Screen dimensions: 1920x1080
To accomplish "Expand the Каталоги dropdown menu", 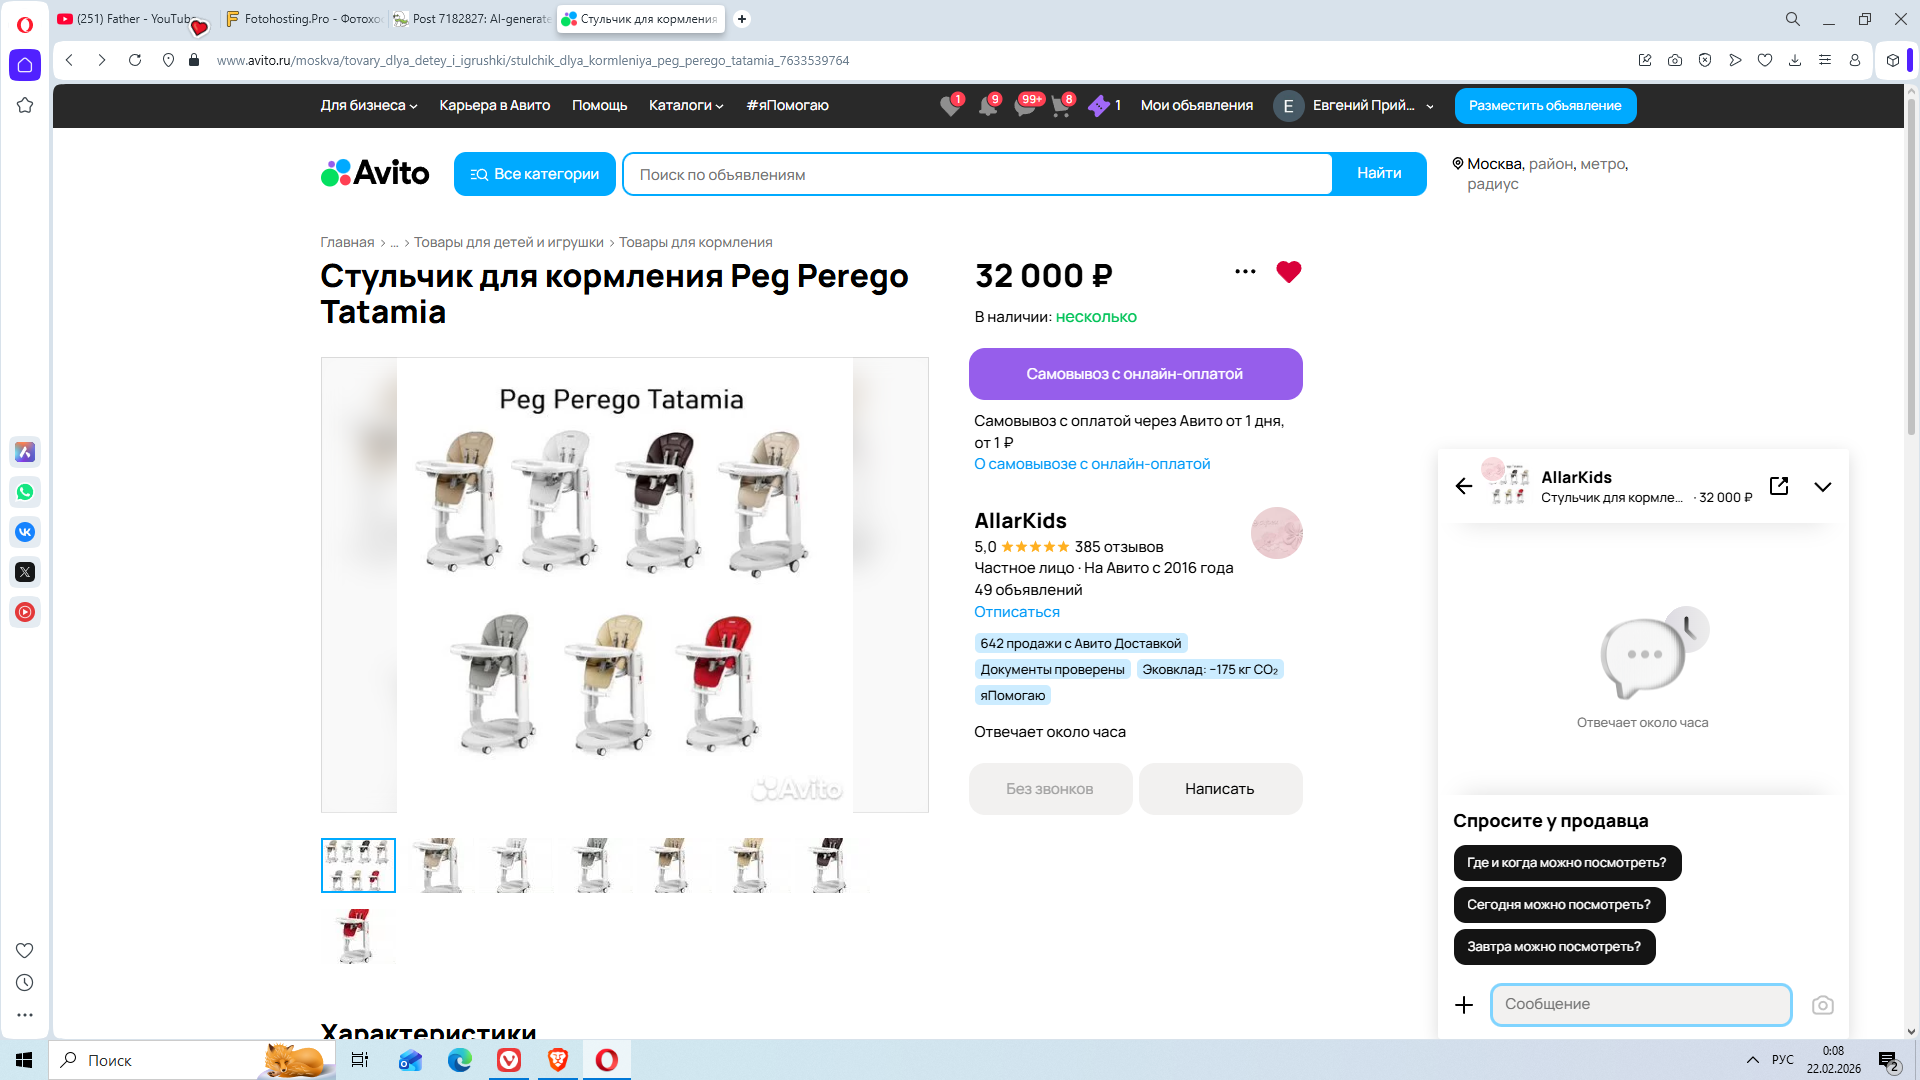I will pos(685,106).
